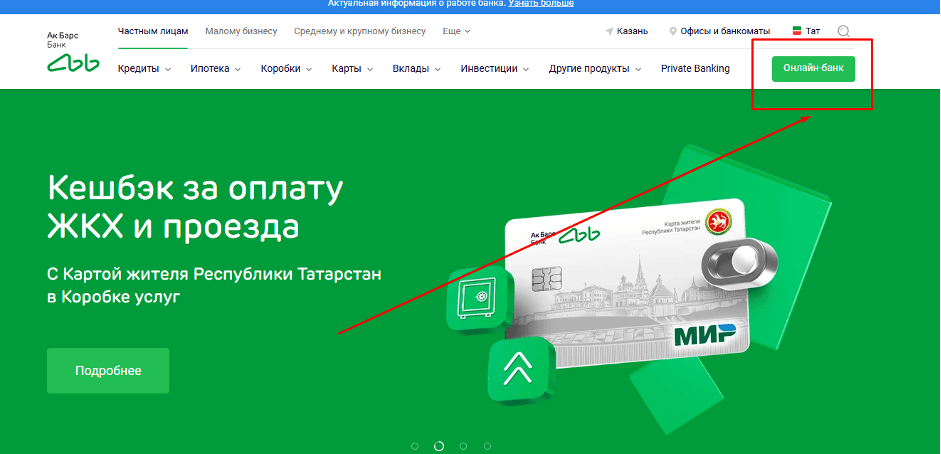This screenshot has height=454, width=941.
Task: Click the map pin icon for offices
Action: [673, 31]
